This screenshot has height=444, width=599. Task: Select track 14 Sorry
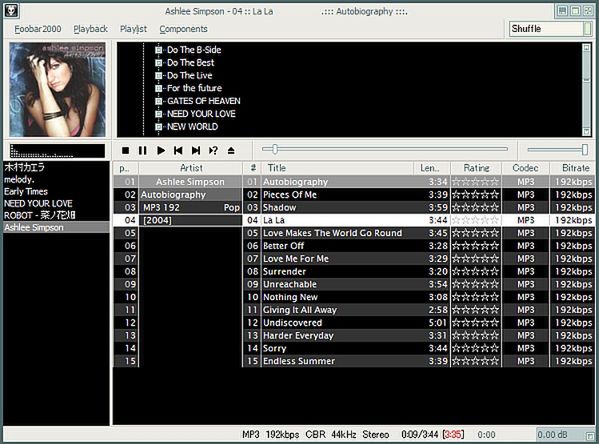click(x=354, y=348)
